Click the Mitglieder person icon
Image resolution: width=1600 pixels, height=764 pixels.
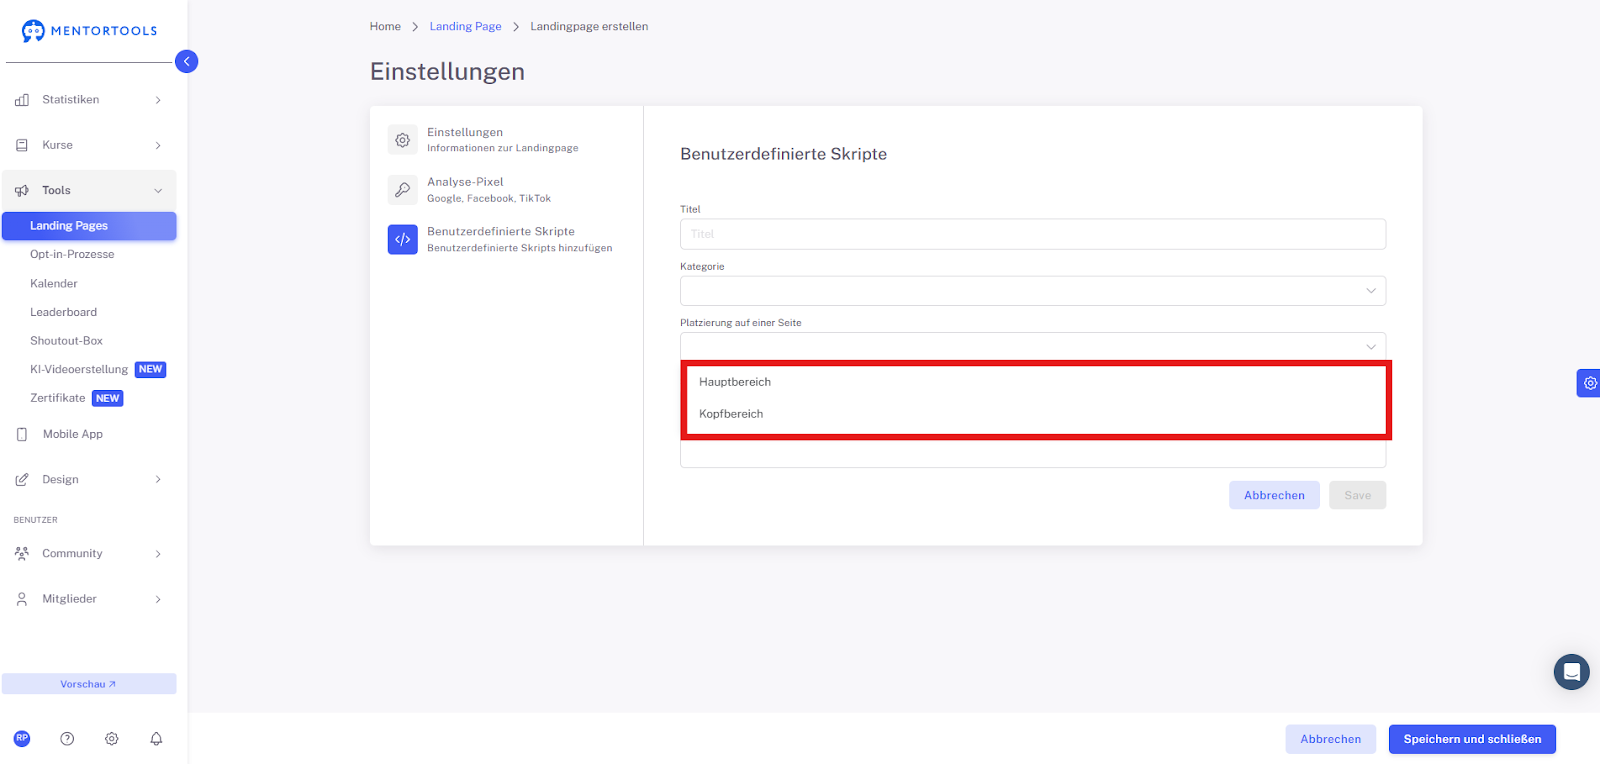[22, 599]
